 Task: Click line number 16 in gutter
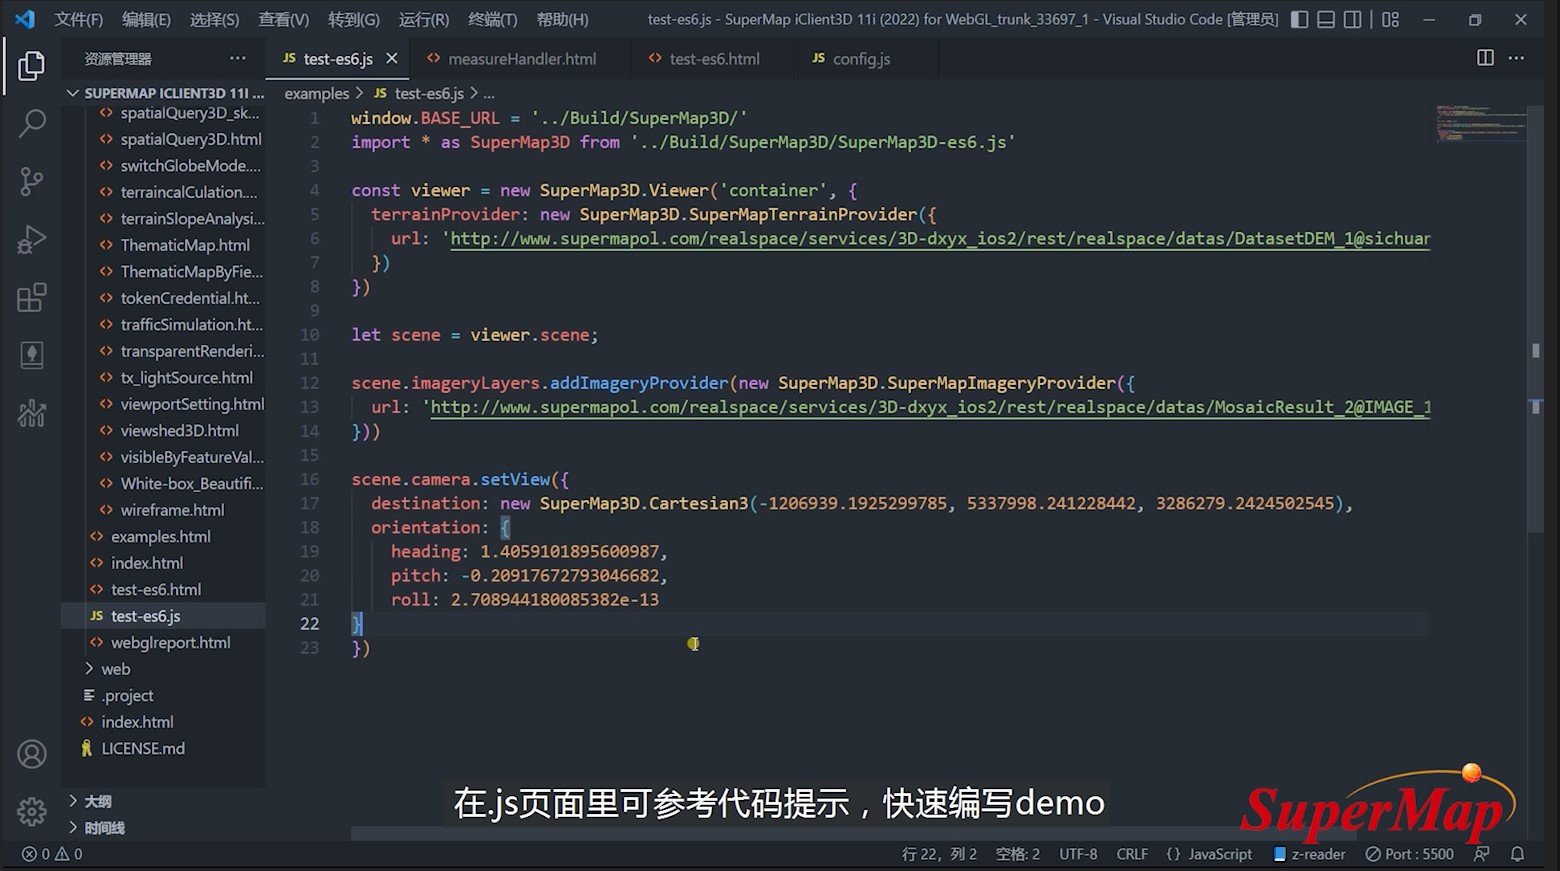(x=310, y=479)
